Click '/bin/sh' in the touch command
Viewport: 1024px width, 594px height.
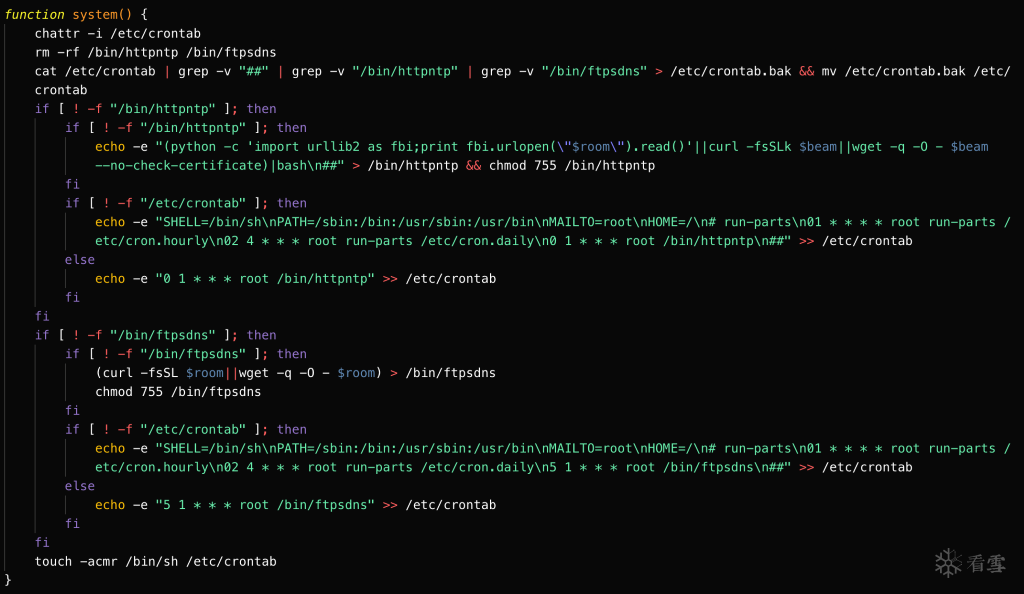pos(152,561)
